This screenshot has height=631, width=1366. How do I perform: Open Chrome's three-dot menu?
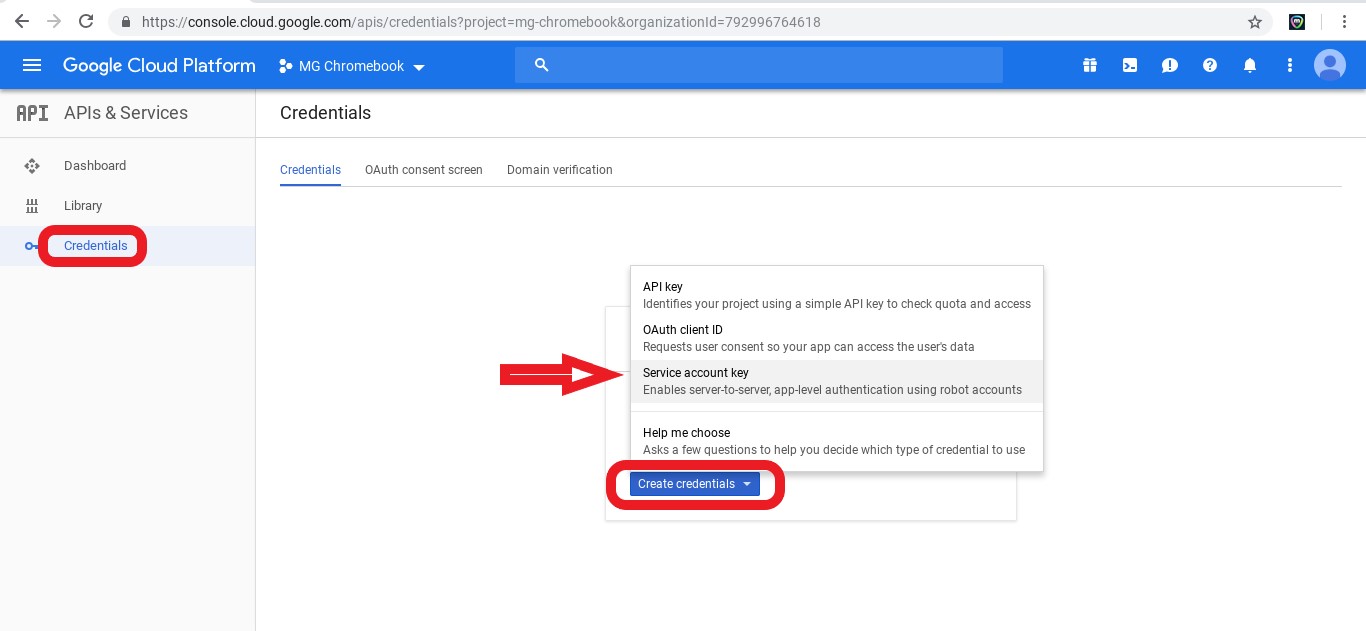click(x=1345, y=21)
